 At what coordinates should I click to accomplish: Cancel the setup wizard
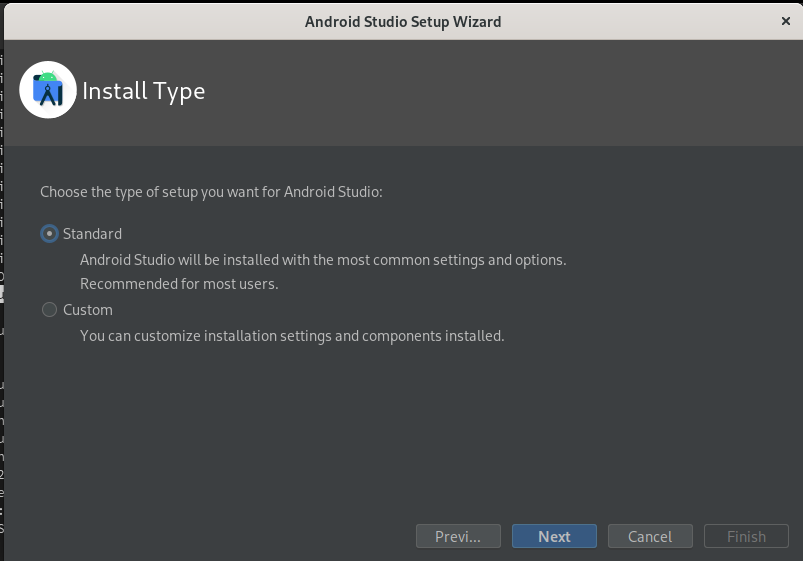[x=650, y=536]
